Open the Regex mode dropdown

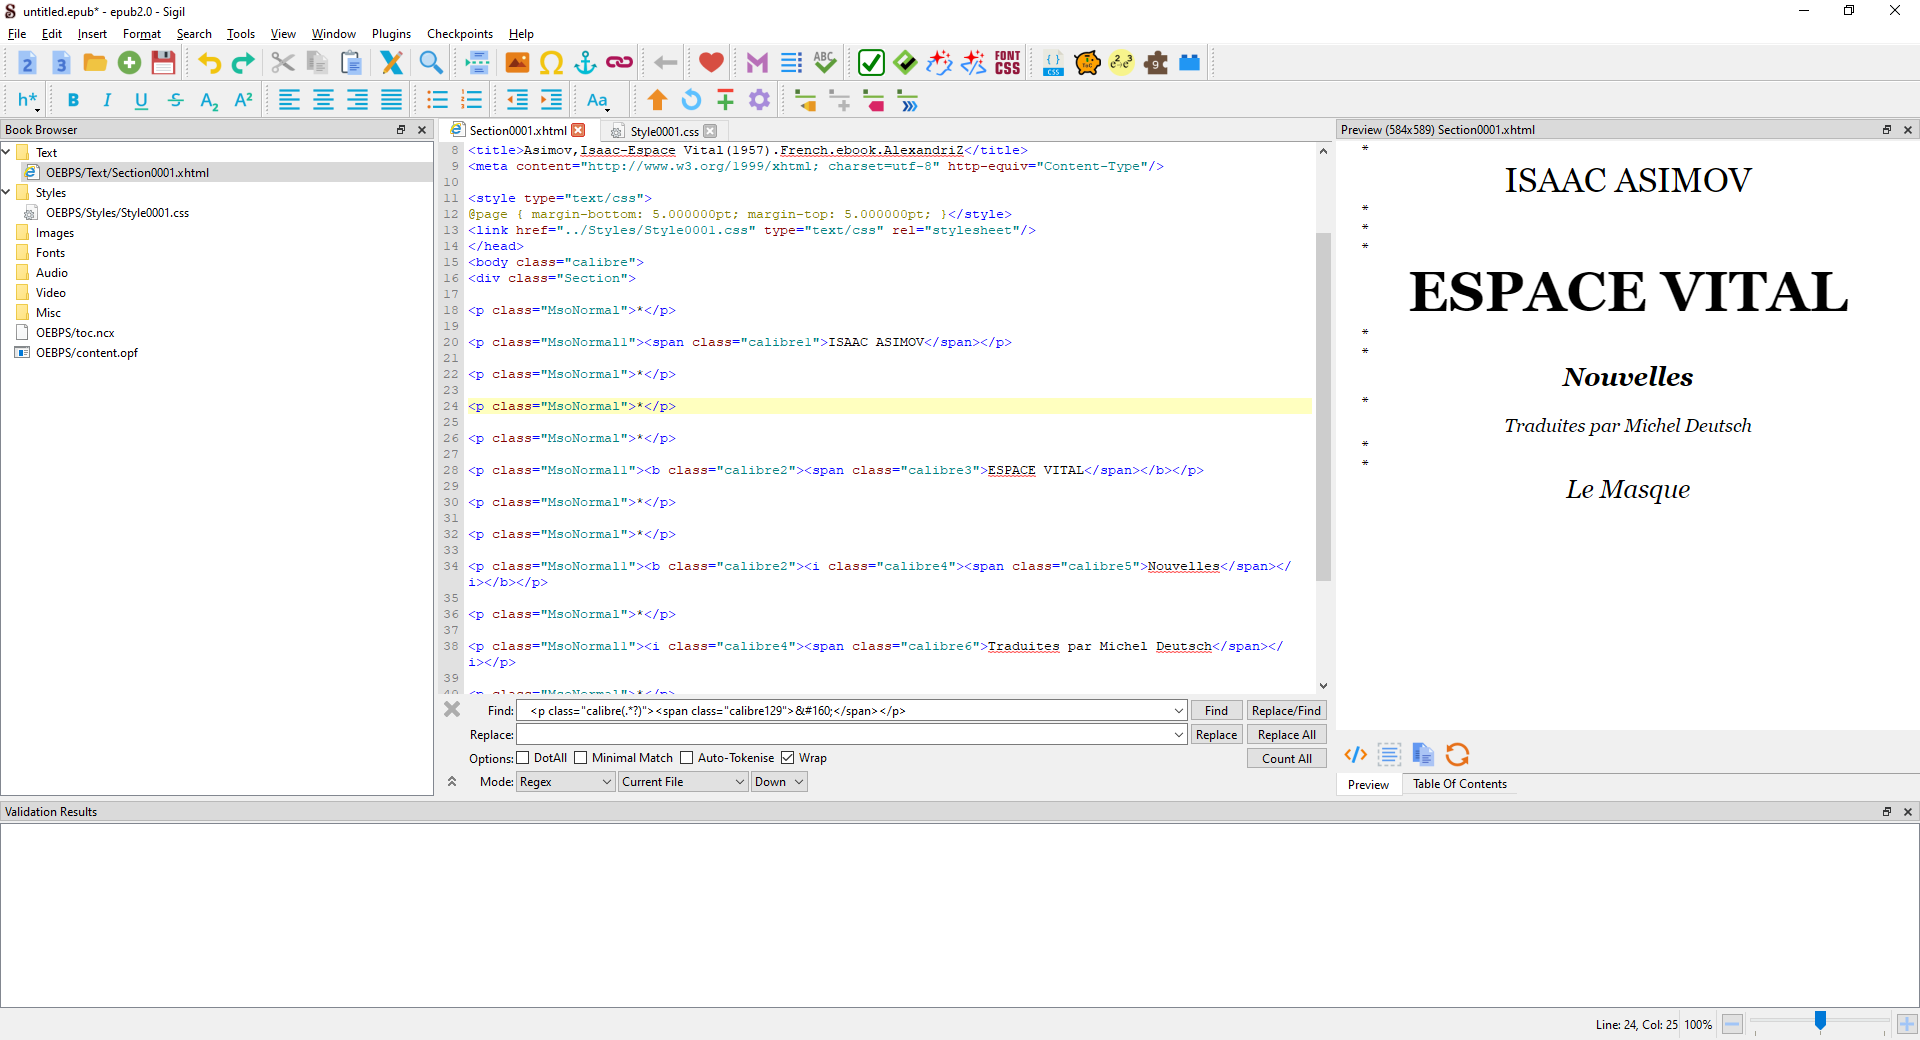pos(565,782)
